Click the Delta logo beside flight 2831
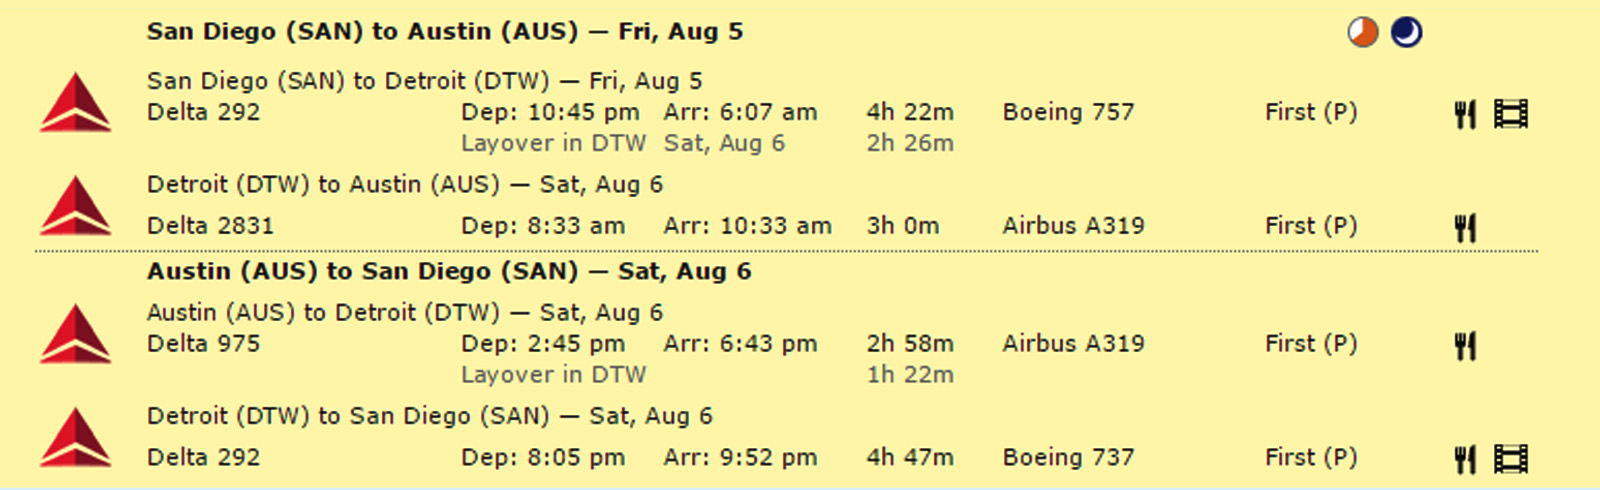 click(76, 206)
